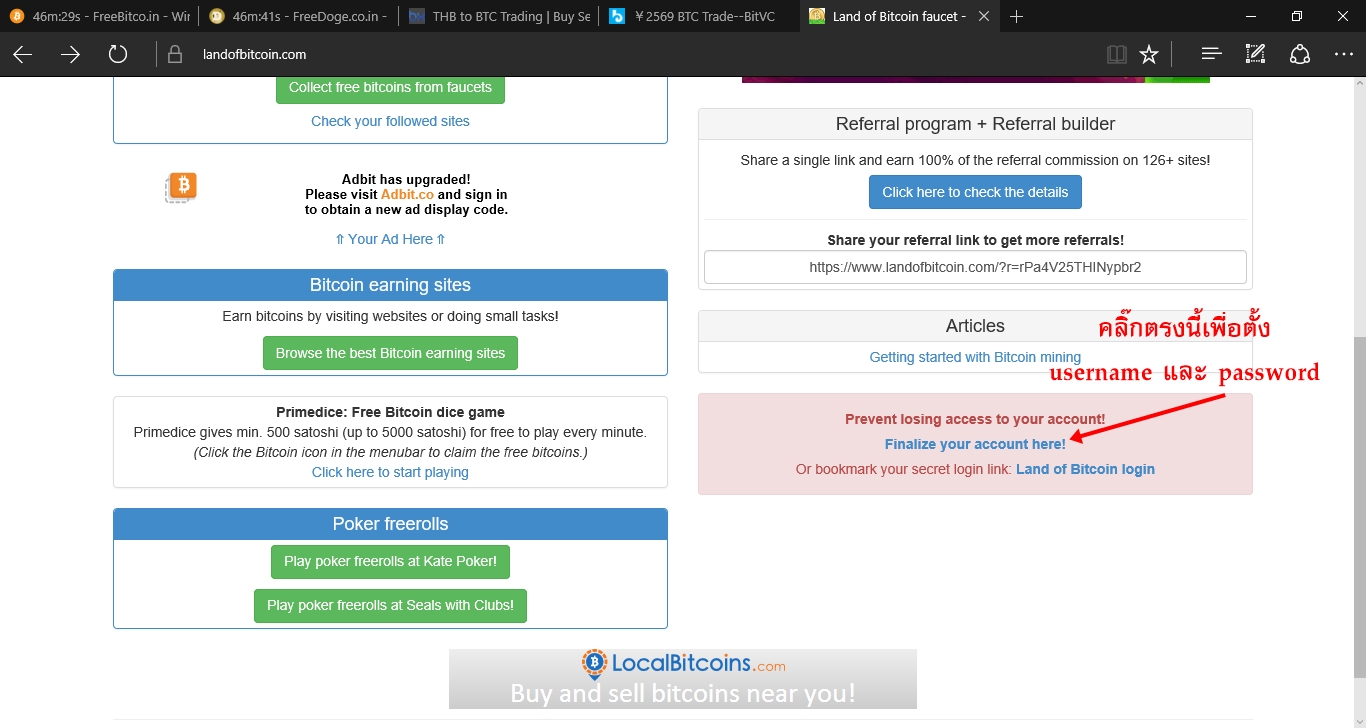Viewport: 1366px width, 728px height.
Task: Open Click here to start playing link
Action: [x=390, y=472]
